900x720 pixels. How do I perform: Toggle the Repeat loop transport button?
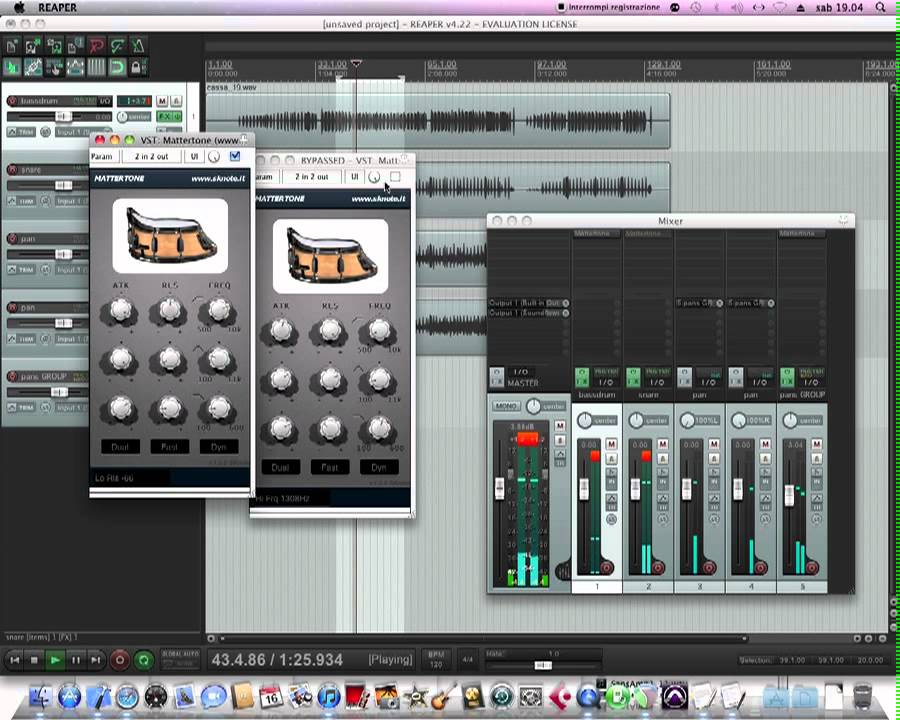tap(144, 660)
